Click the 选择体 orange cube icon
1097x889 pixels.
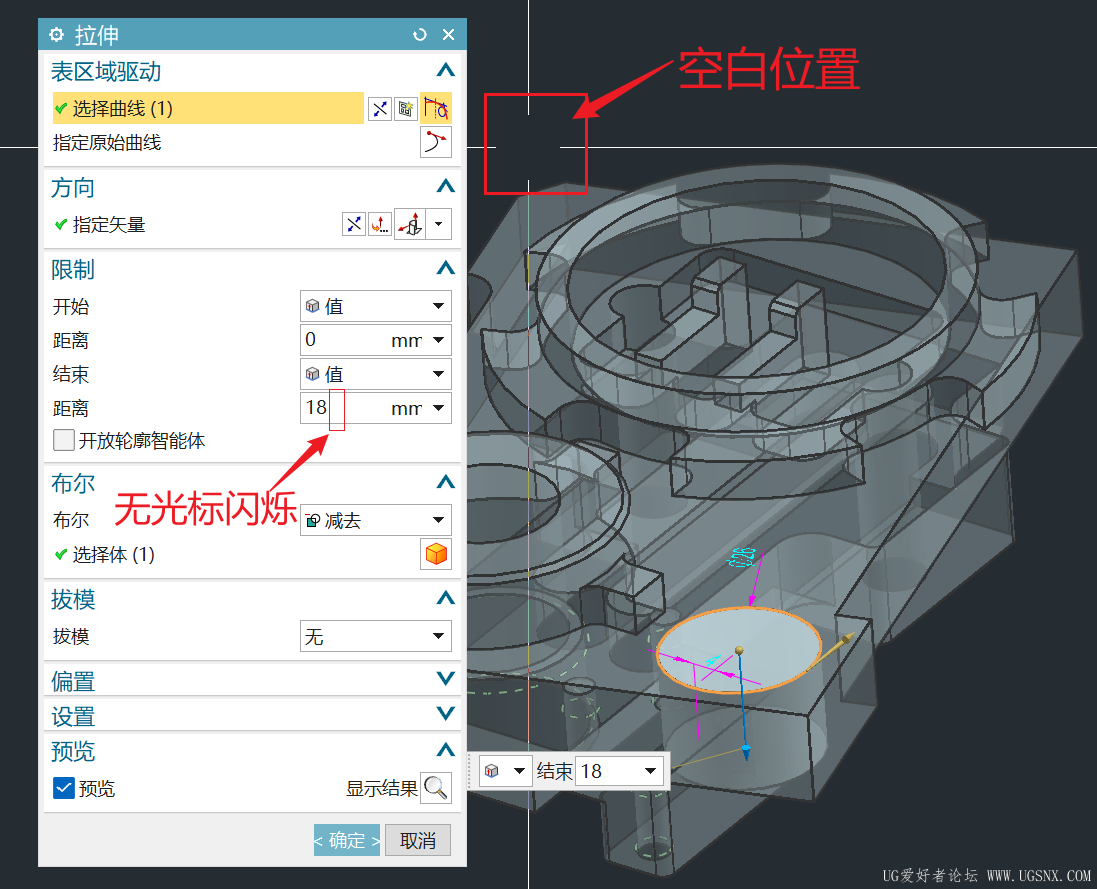pyautogui.click(x=435, y=554)
